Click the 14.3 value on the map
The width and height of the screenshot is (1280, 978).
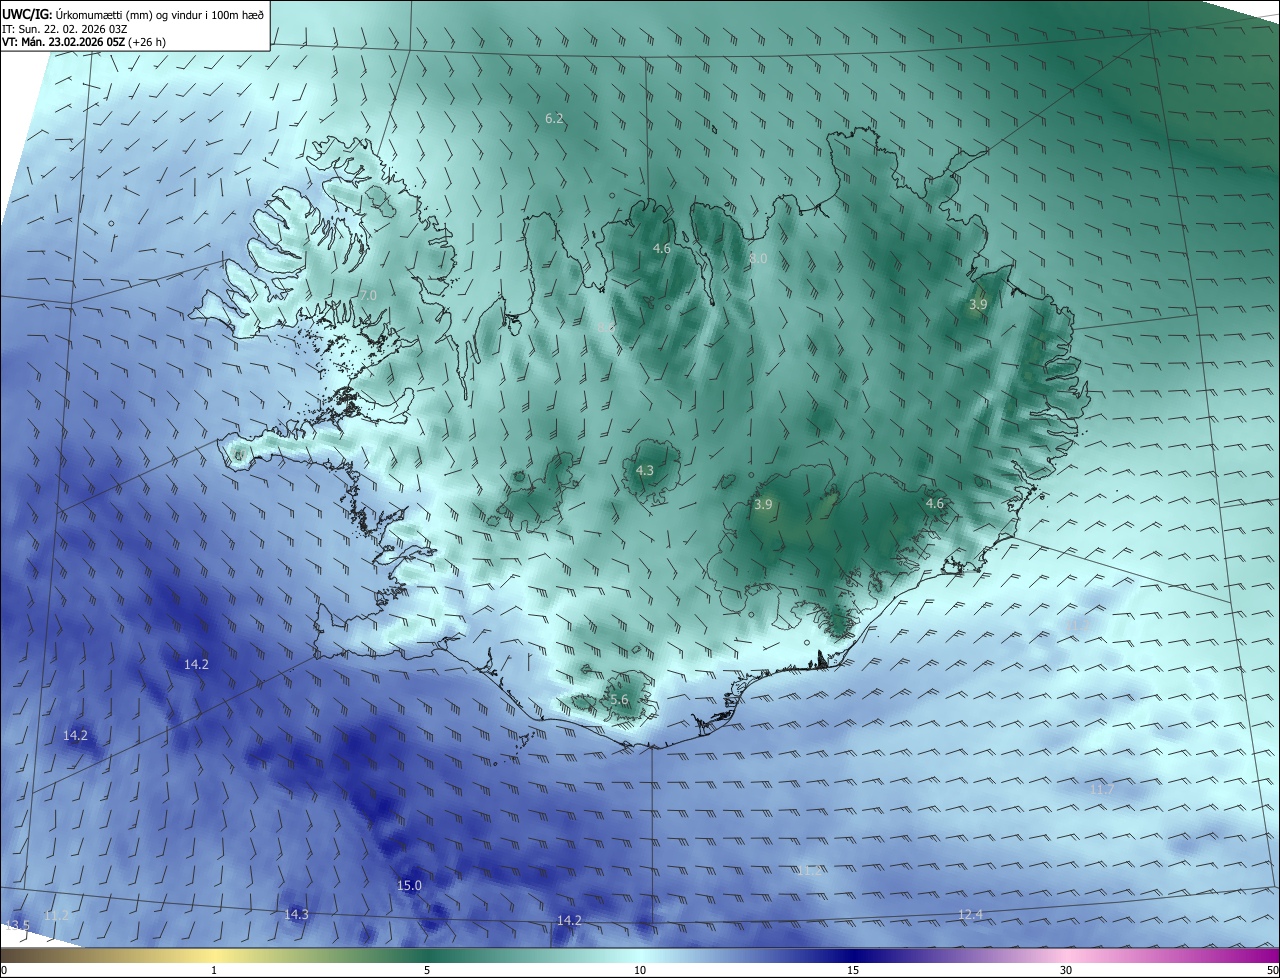point(296,914)
